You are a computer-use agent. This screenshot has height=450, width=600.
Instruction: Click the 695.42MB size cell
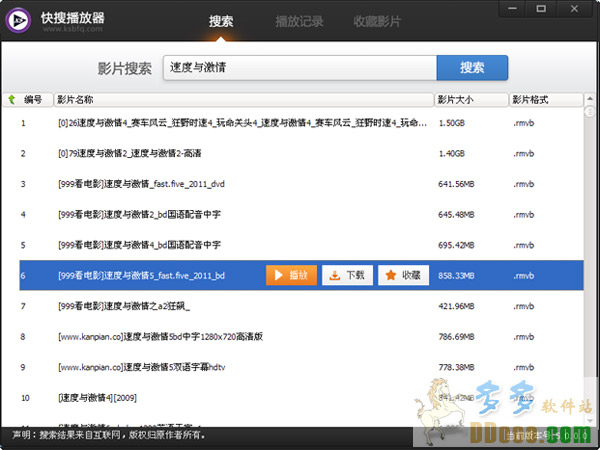click(456, 245)
